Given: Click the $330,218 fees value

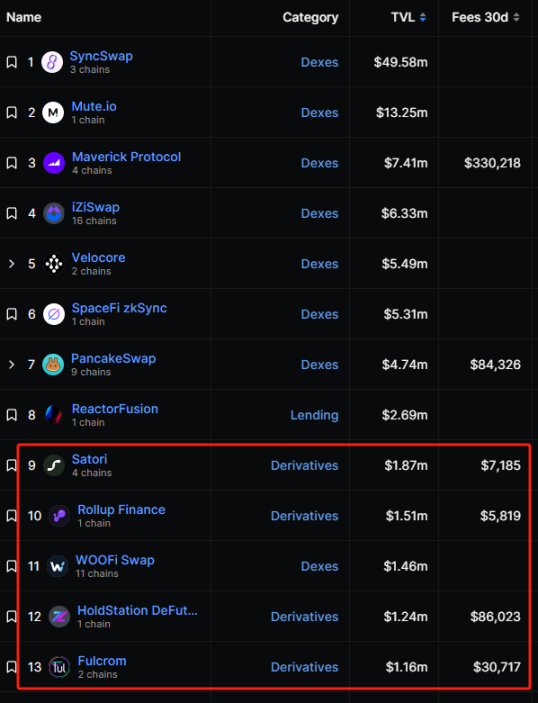Looking at the screenshot, I should 492,163.
